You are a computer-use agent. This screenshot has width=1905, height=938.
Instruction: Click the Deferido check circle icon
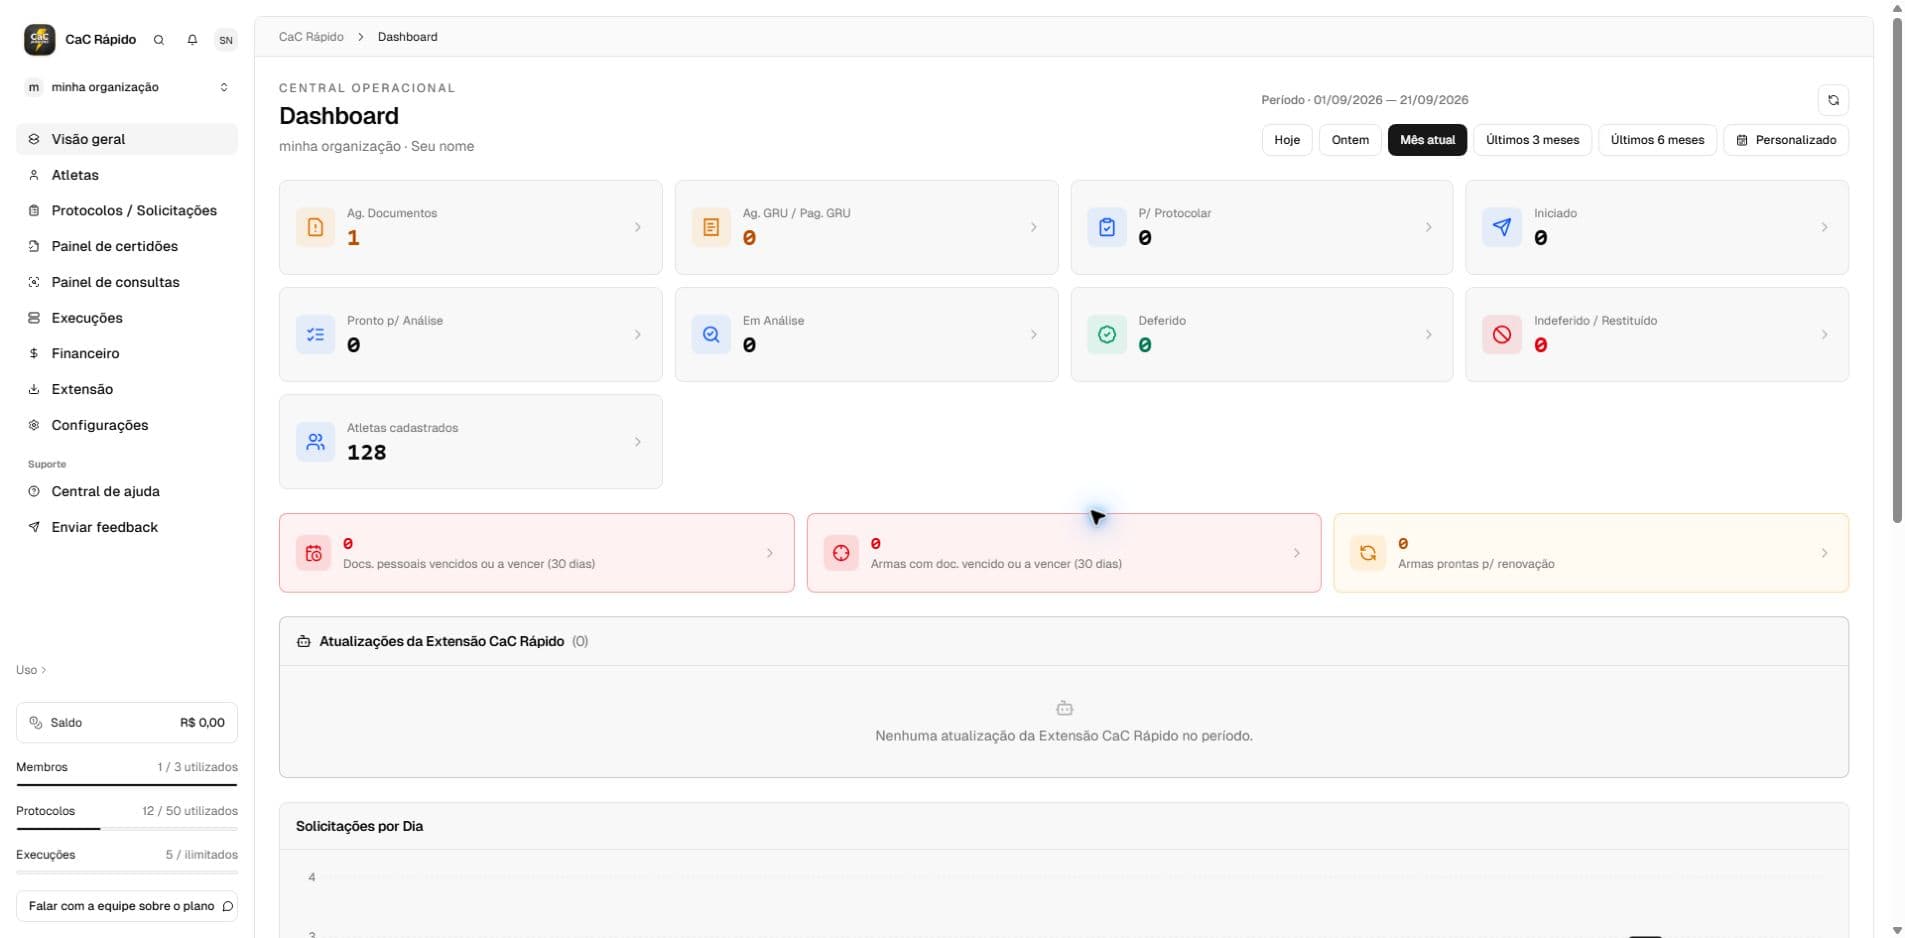click(x=1107, y=335)
